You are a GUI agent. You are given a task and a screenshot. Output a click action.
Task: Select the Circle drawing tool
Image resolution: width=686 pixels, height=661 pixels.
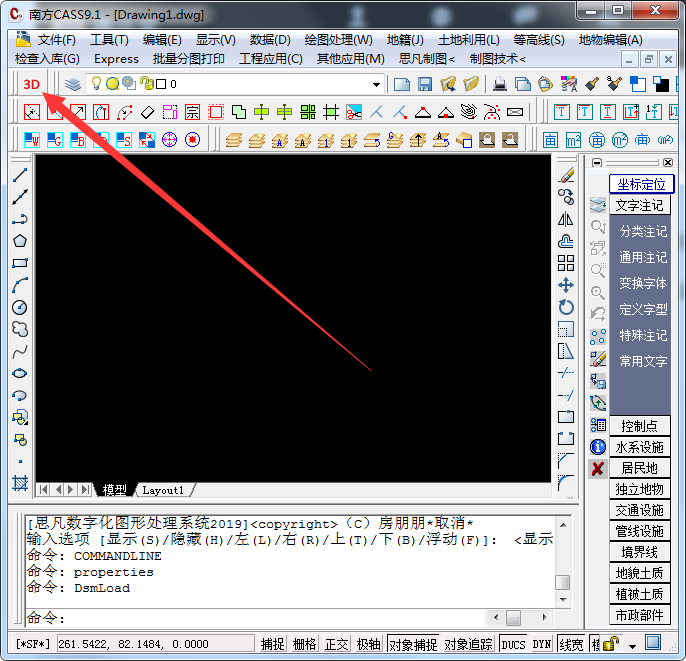pyautogui.click(x=20, y=307)
